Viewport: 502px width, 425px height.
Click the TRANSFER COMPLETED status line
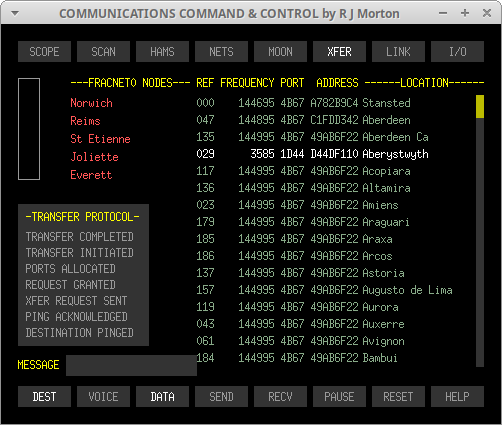point(80,237)
